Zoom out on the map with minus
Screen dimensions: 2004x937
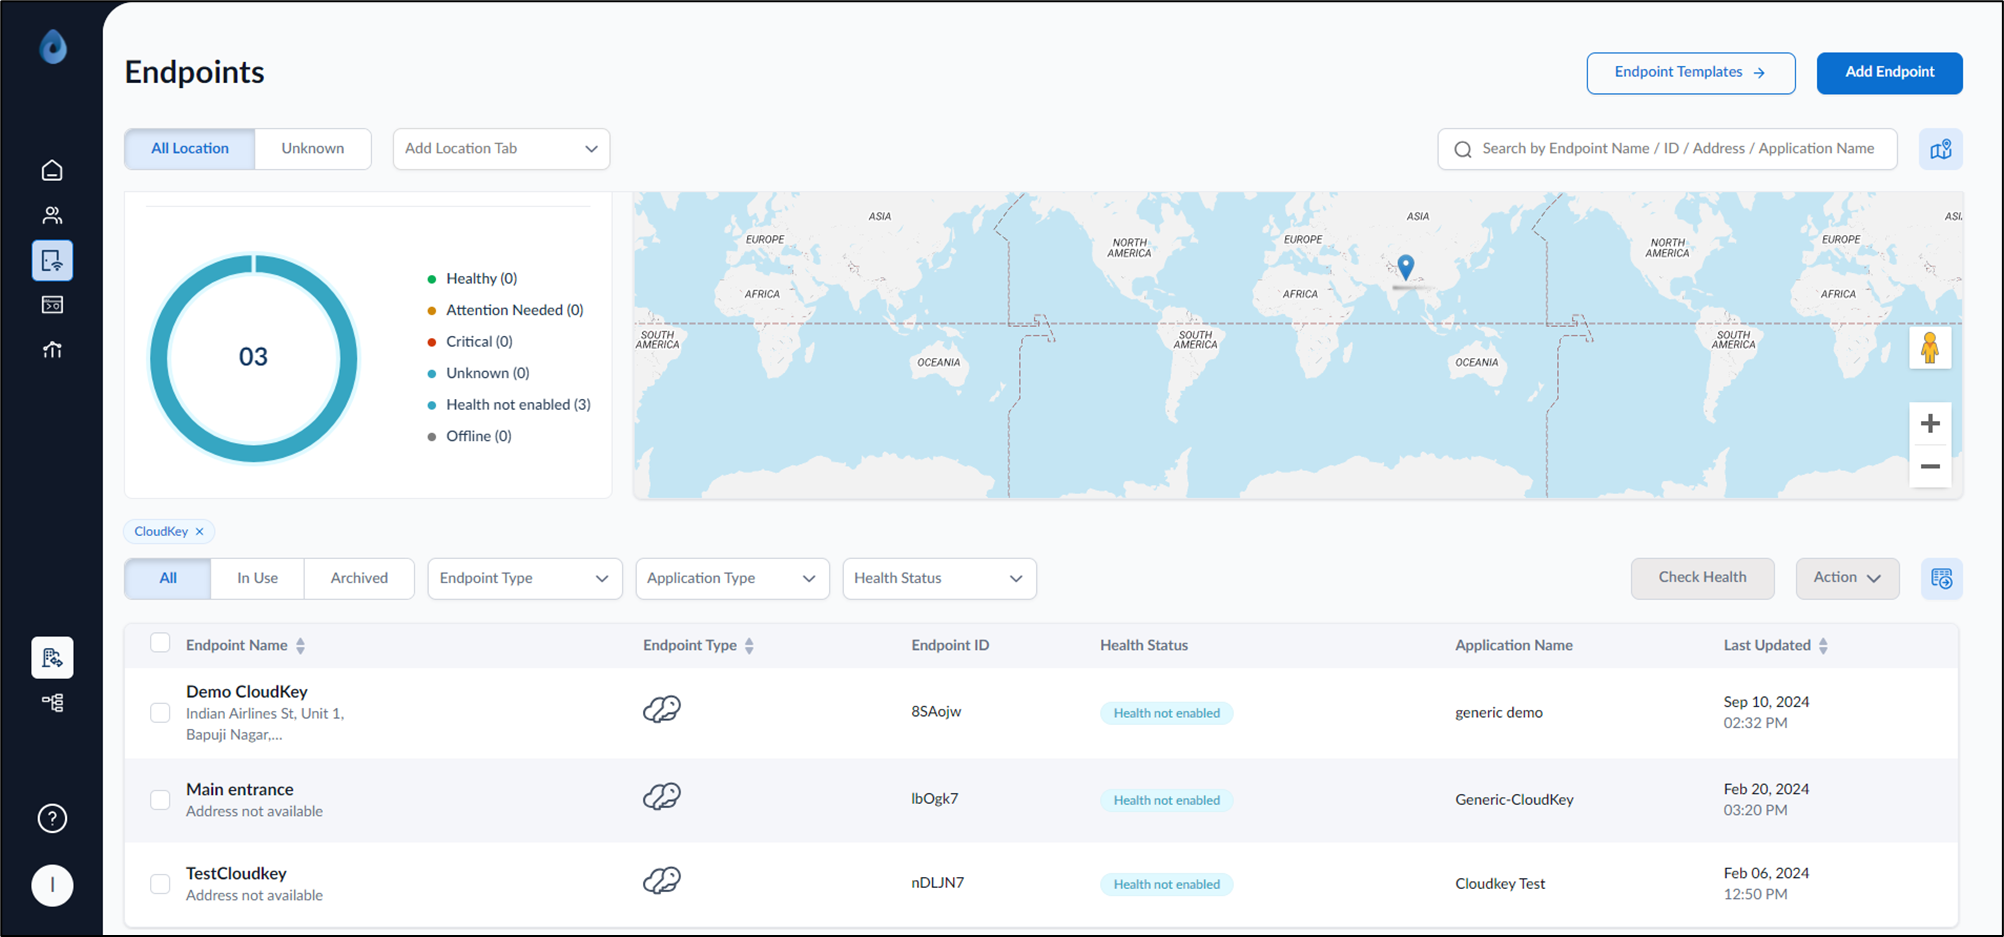pyautogui.click(x=1930, y=467)
